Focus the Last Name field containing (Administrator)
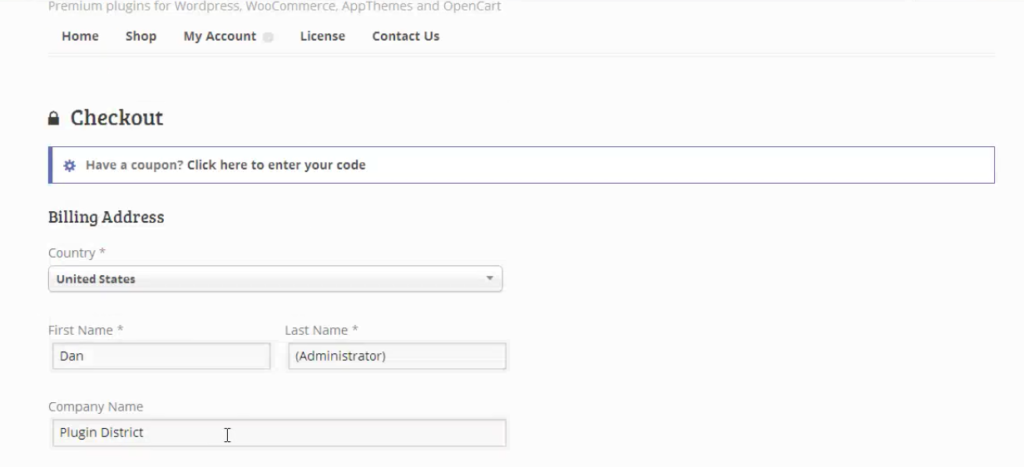 (397, 356)
